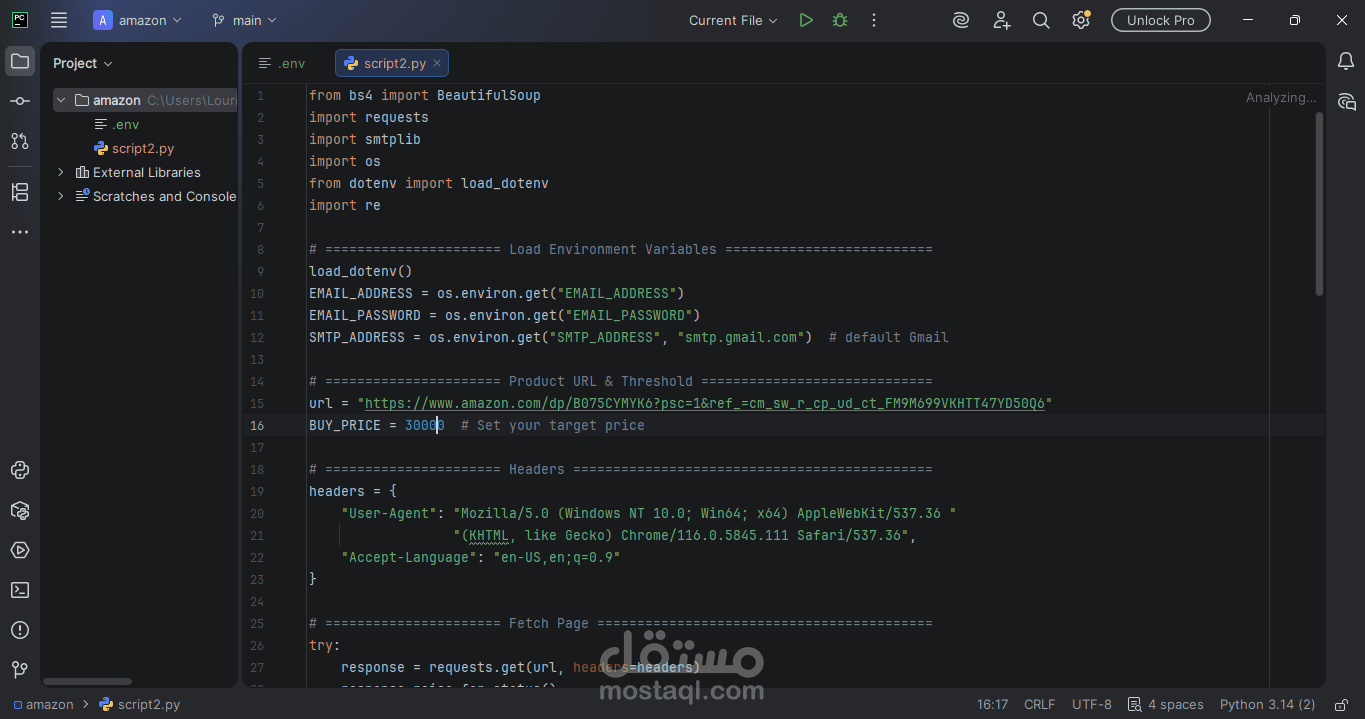Viewport: 1365px width, 719px height.
Task: Open the Terminal tool window
Action: [x=19, y=590]
